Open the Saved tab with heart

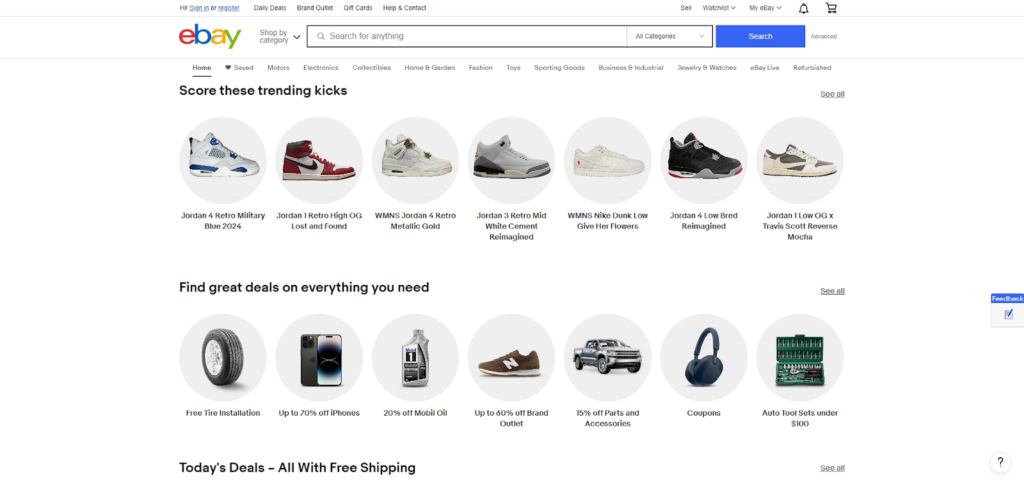(239, 68)
